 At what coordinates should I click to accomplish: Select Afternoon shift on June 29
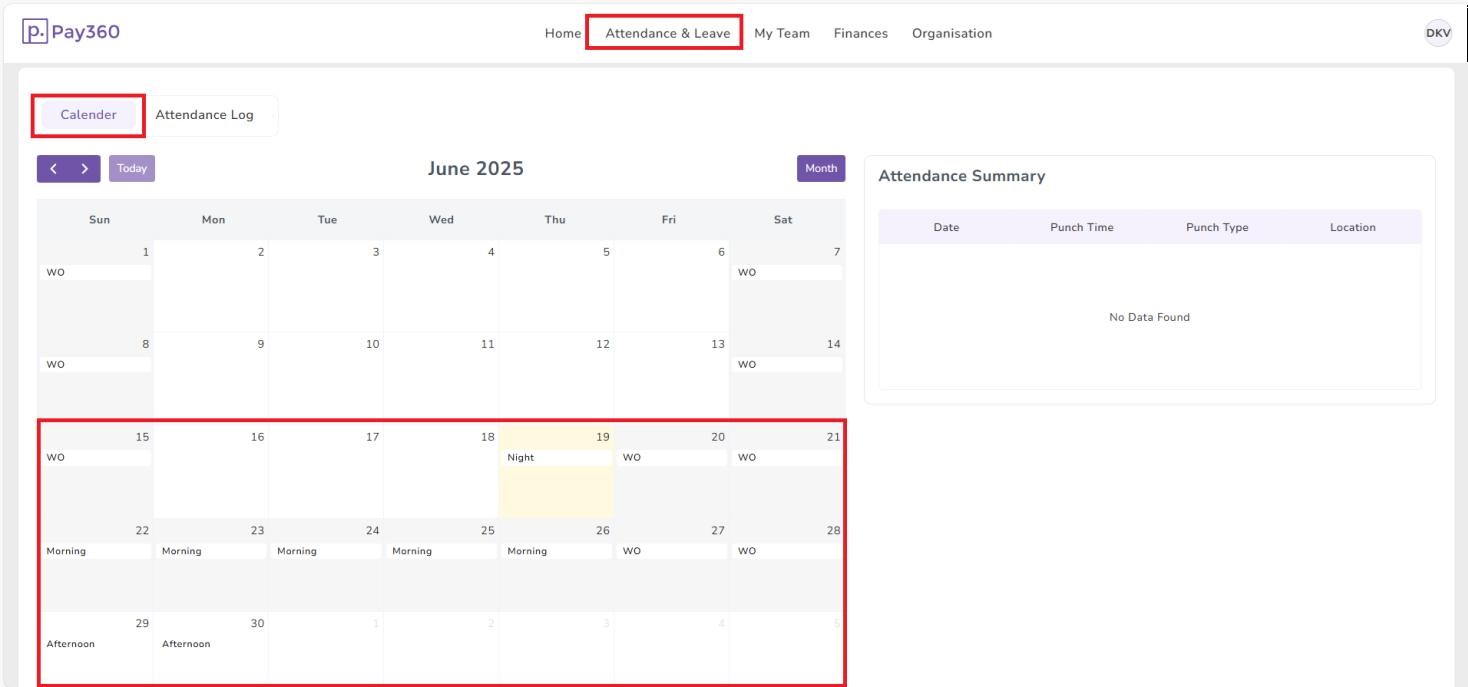(x=96, y=644)
